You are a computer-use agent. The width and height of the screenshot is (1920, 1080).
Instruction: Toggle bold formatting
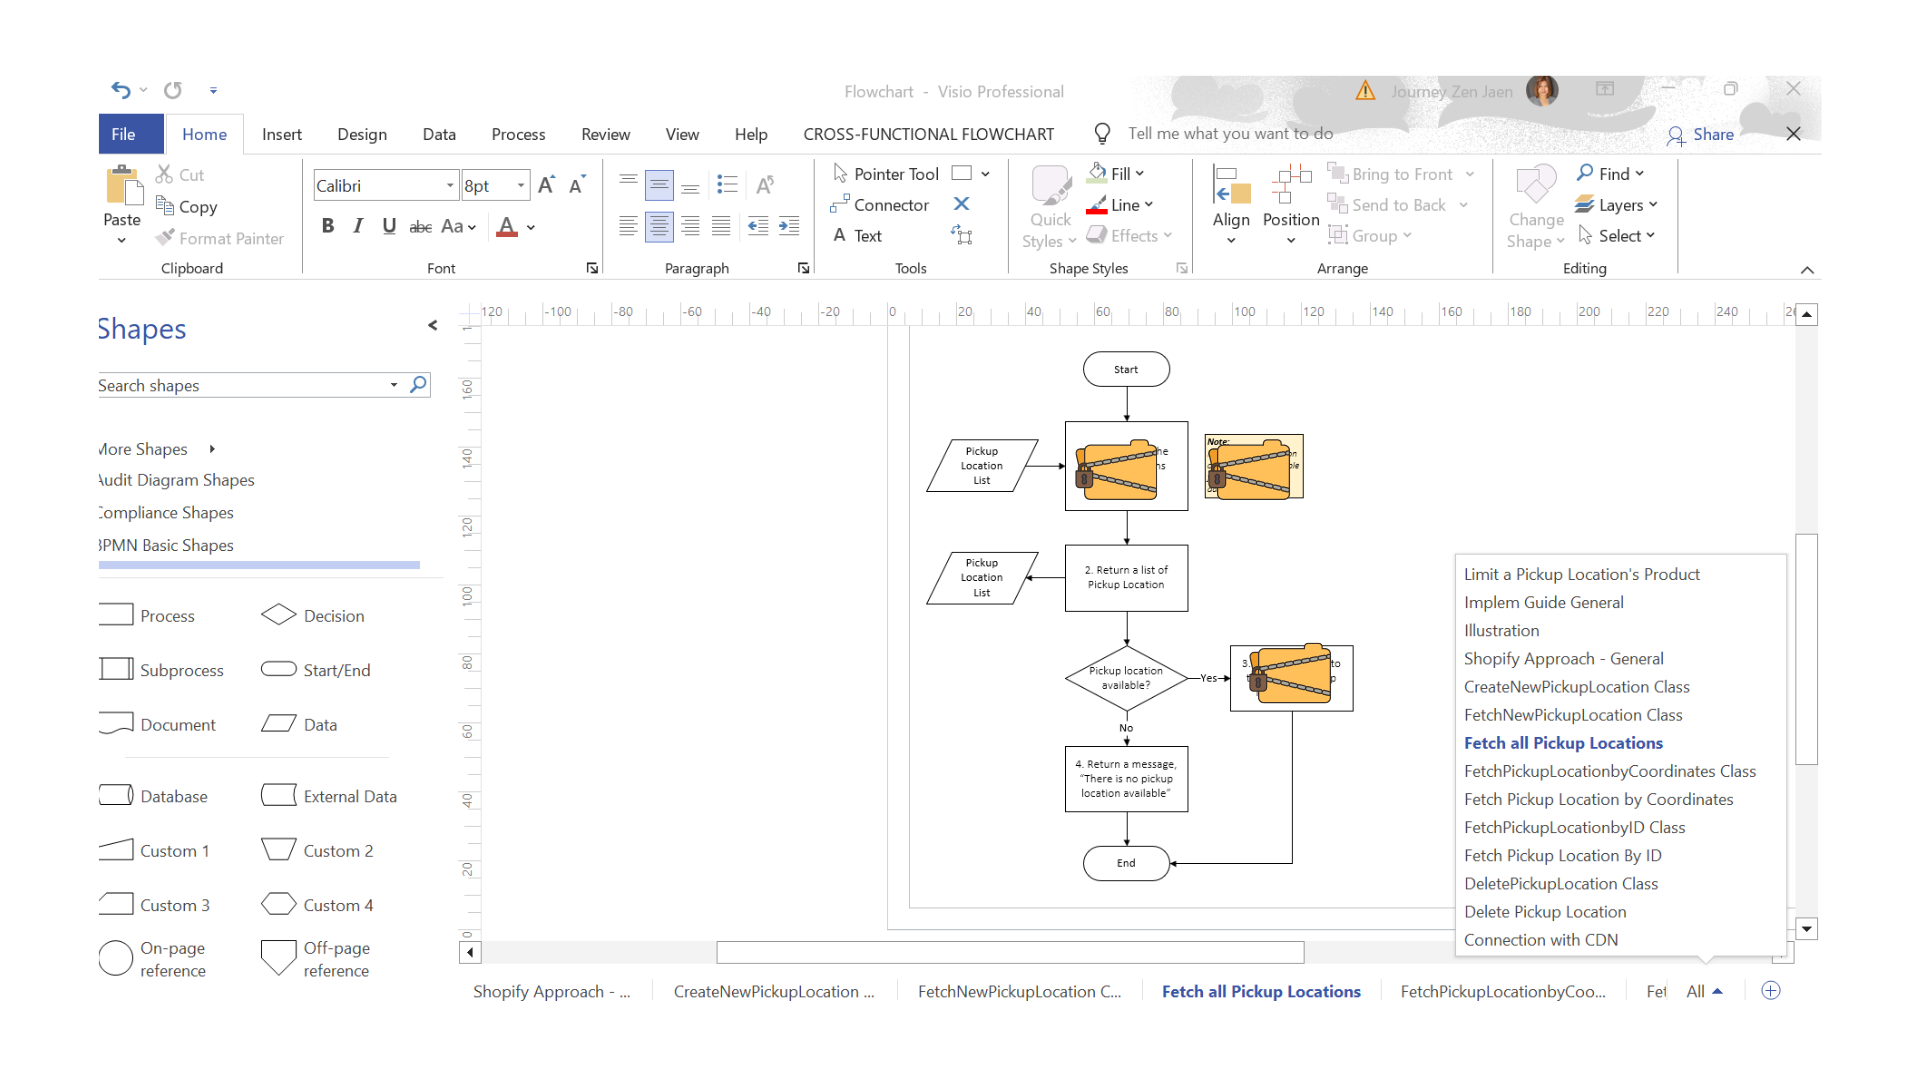point(327,226)
